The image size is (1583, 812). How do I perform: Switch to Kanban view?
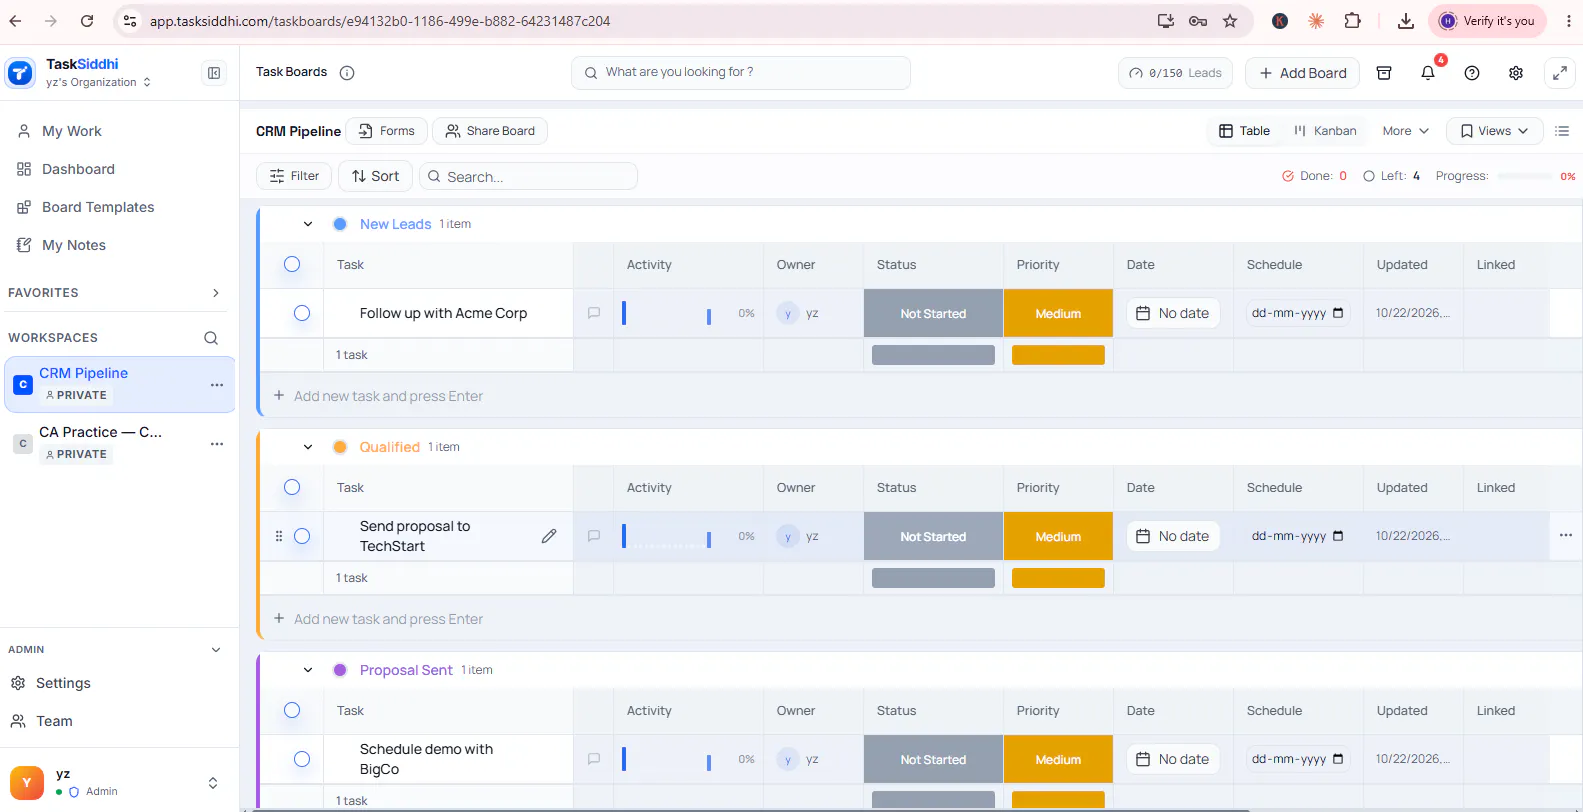tap(1325, 131)
